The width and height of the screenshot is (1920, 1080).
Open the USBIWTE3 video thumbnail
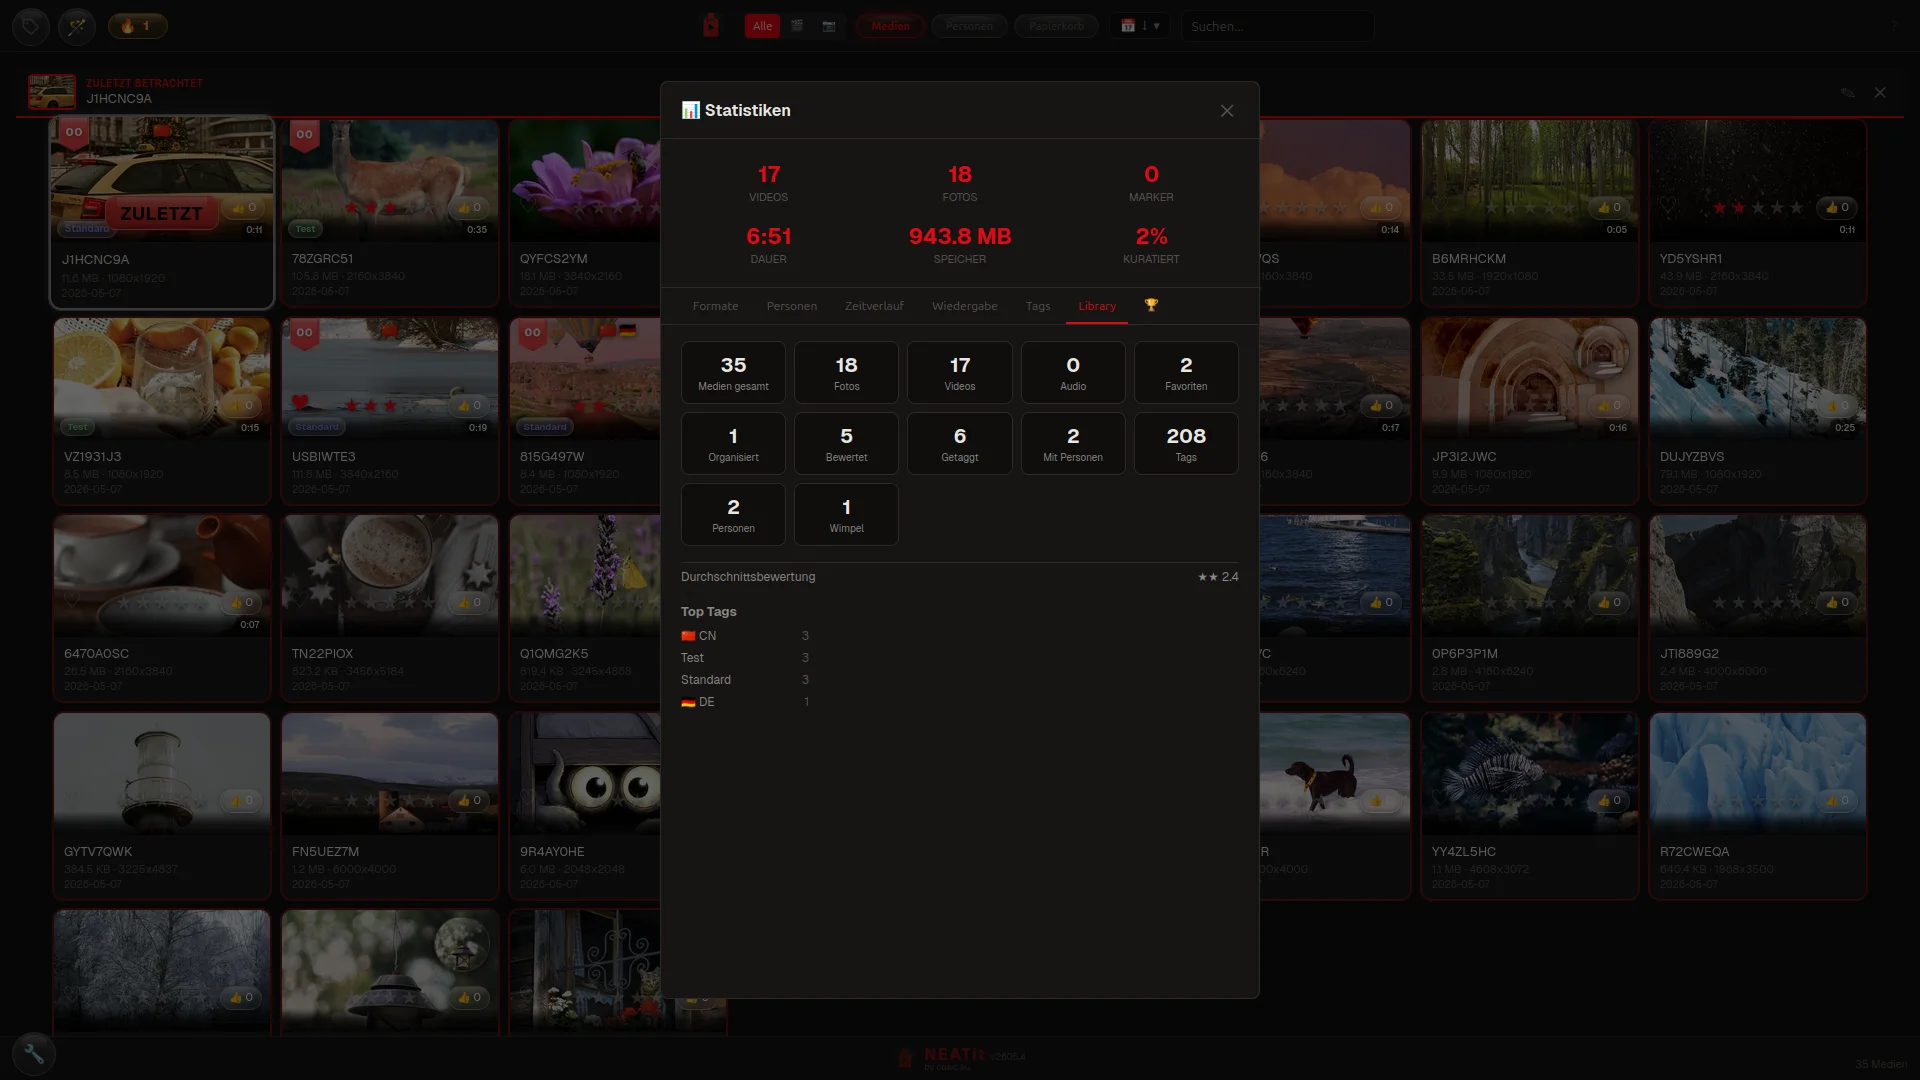click(x=390, y=378)
